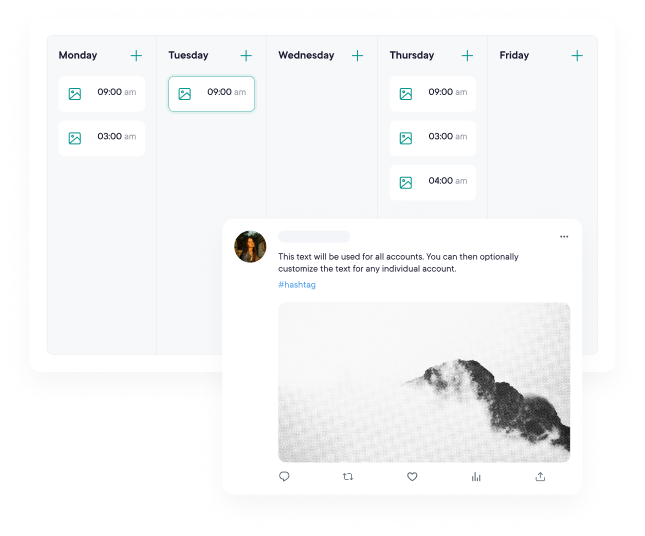Click the Friday column header
The width and height of the screenshot is (645, 536).
coord(514,55)
